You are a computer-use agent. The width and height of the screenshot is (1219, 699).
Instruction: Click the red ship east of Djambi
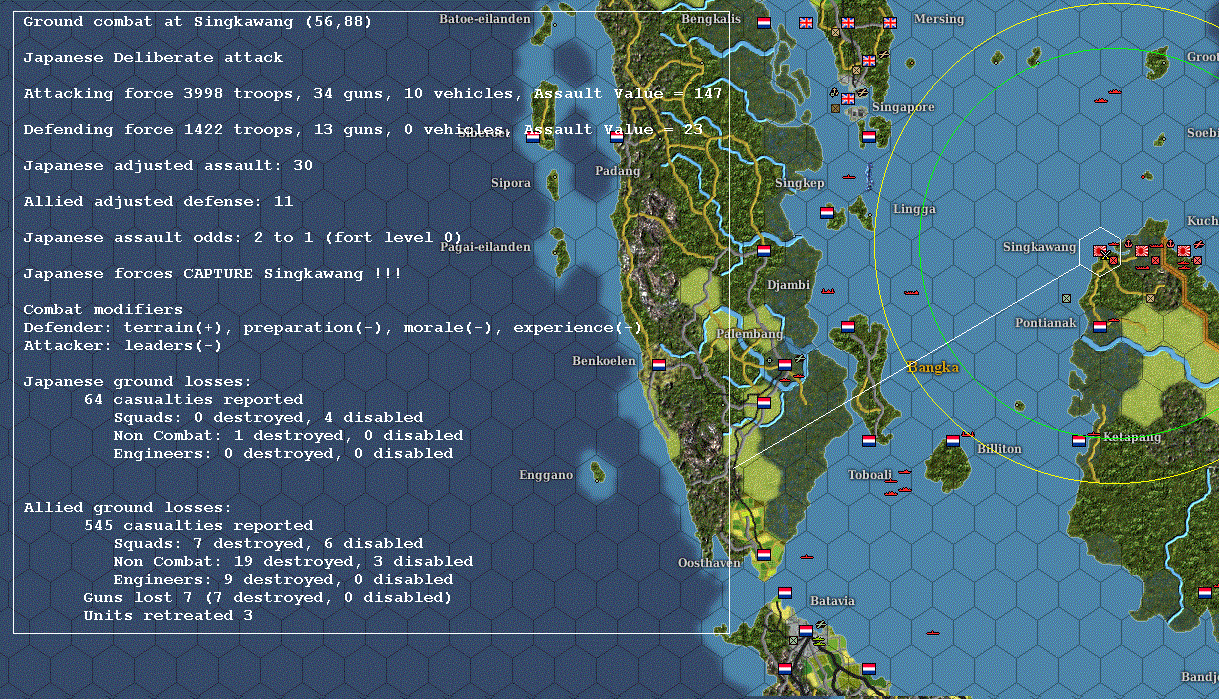tap(828, 290)
